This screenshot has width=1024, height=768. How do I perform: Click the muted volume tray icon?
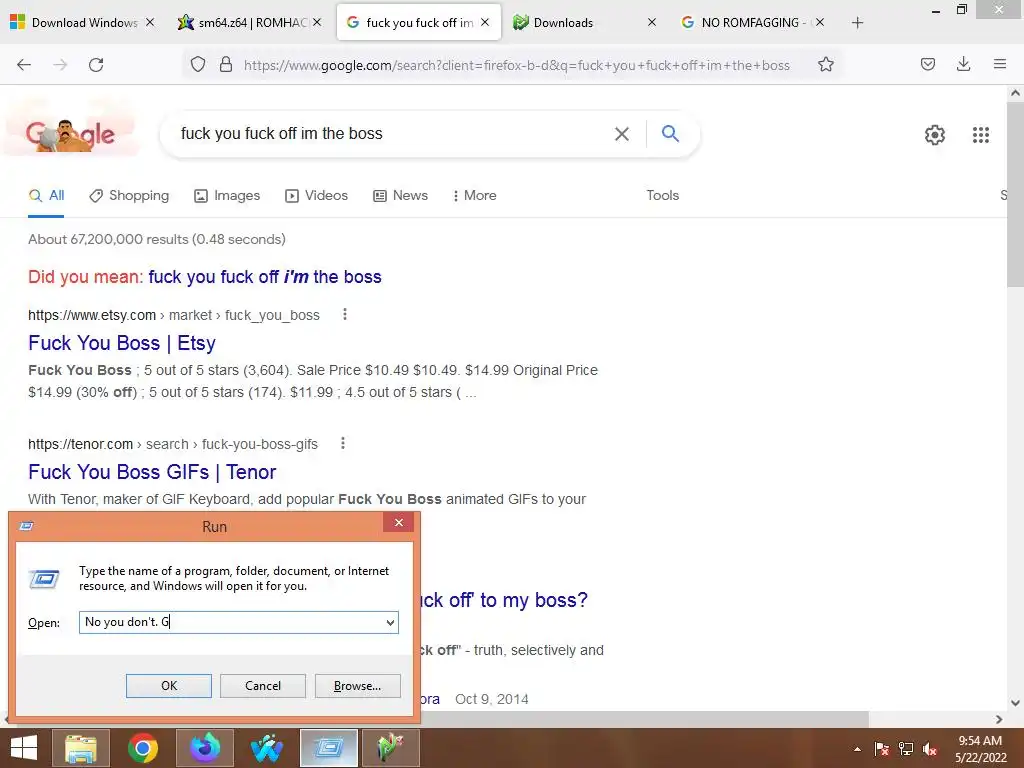(x=930, y=749)
